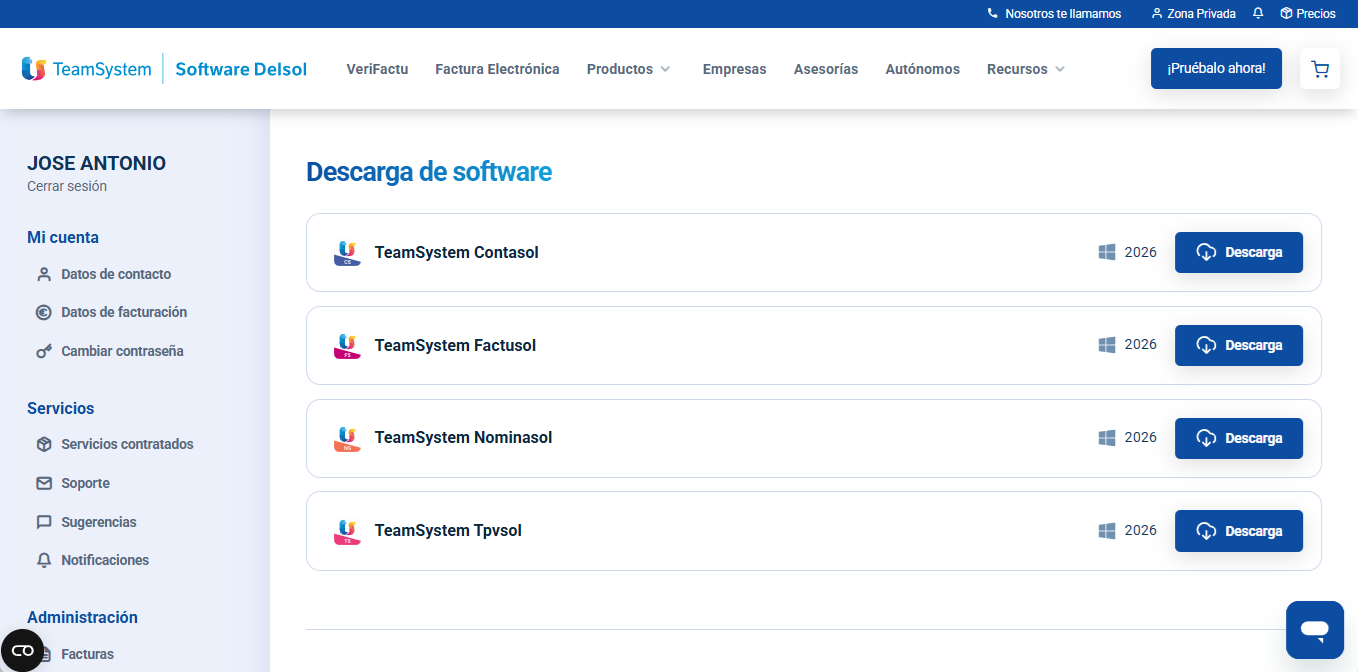1358x672 pixels.
Task: Expand the Productos dropdown menu
Action: (628, 69)
